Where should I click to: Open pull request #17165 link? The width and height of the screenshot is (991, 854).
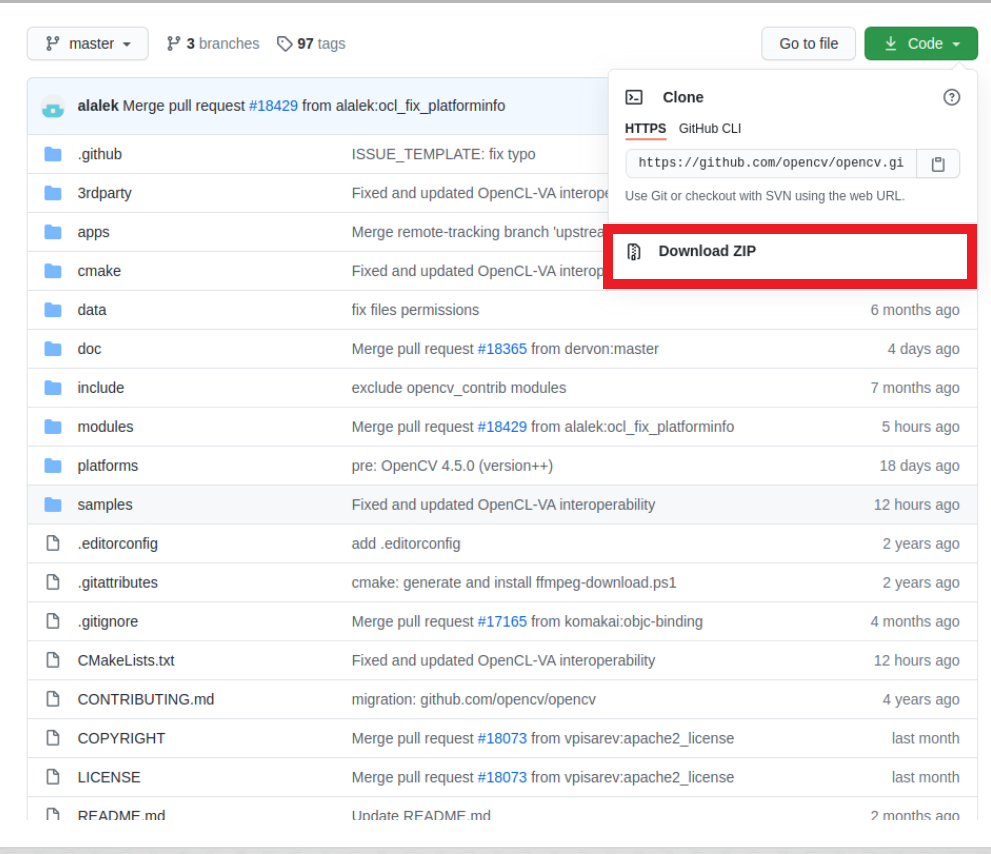pyautogui.click(x=502, y=621)
